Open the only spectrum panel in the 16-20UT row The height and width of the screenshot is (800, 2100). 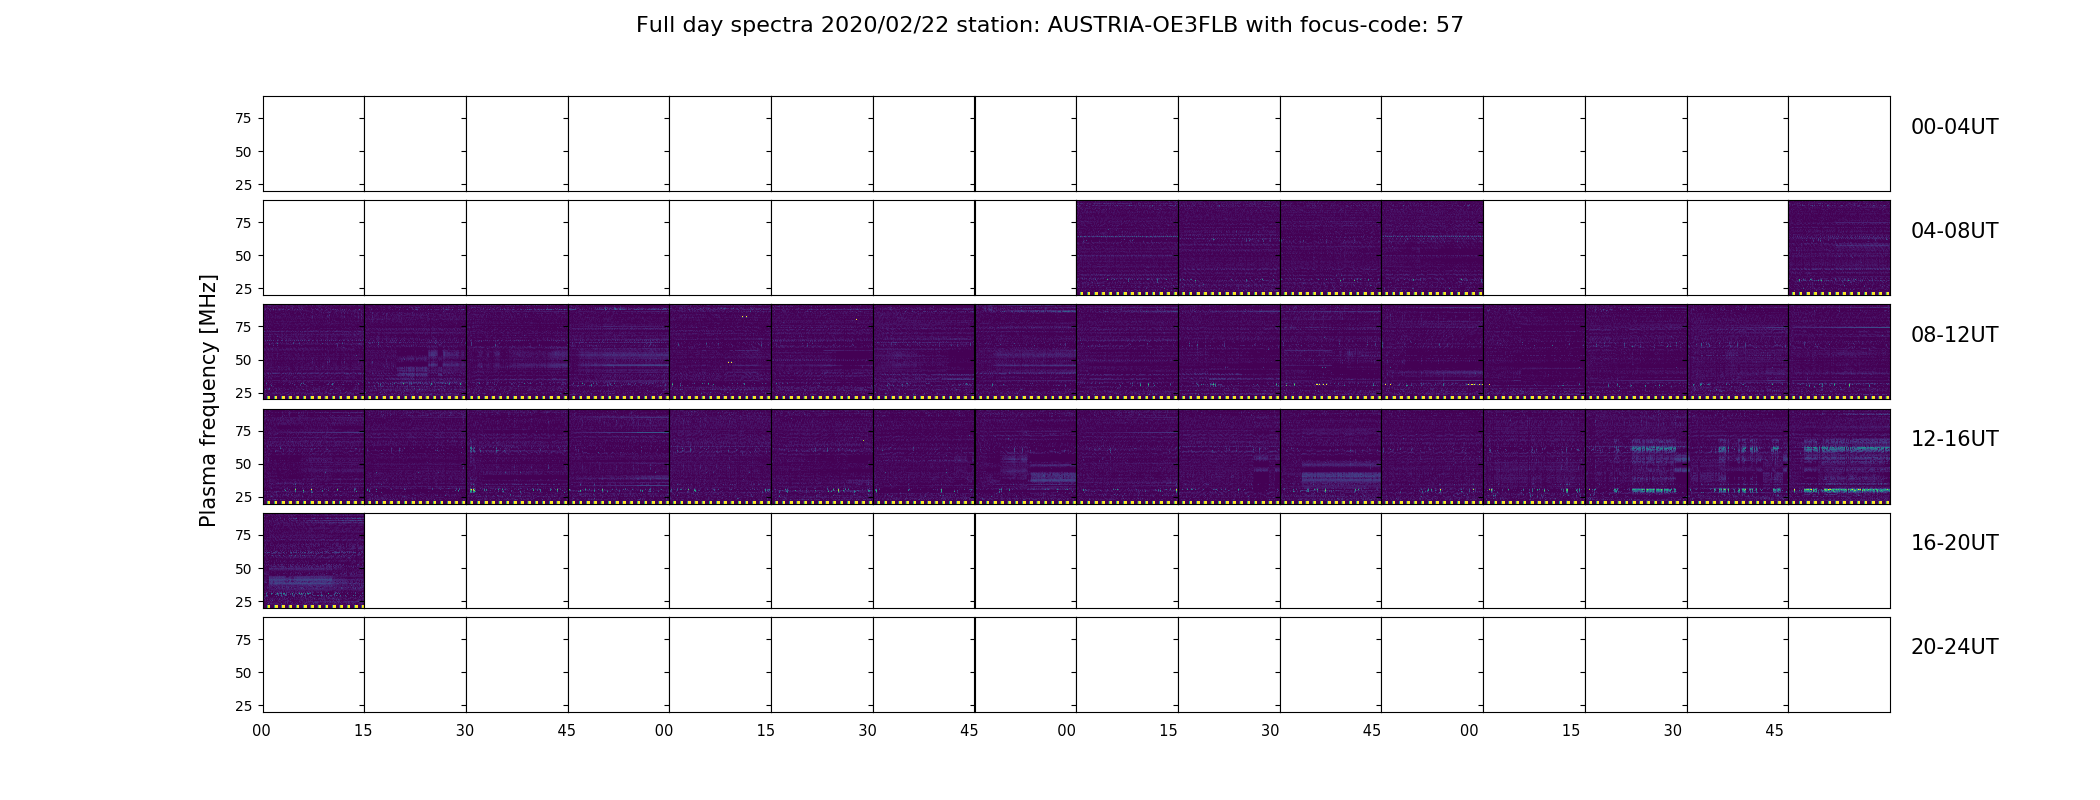pos(314,561)
